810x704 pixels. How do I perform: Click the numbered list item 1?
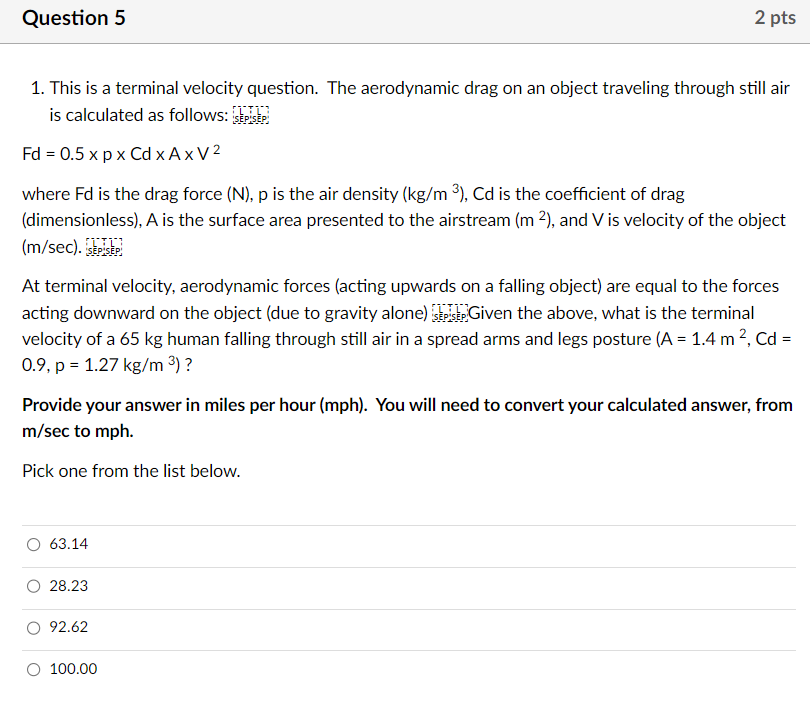point(36,88)
